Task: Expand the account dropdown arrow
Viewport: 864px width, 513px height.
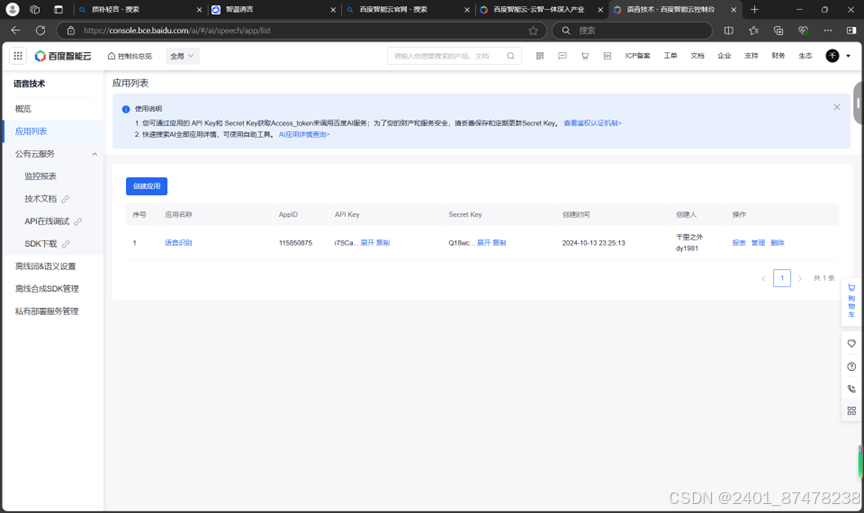Action: (848, 56)
